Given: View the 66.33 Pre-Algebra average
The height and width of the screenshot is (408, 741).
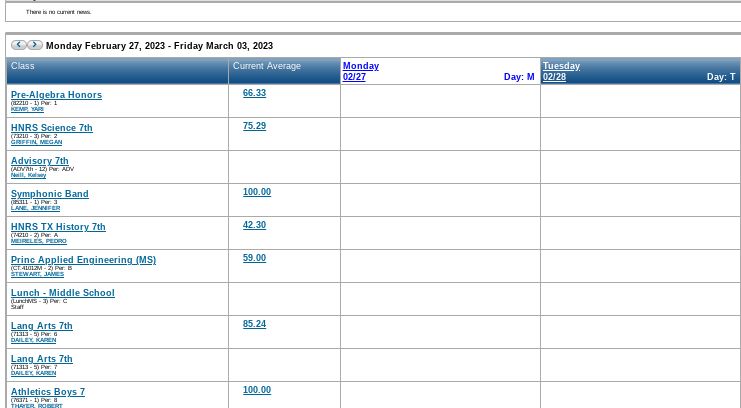Looking at the screenshot, I should pos(254,93).
